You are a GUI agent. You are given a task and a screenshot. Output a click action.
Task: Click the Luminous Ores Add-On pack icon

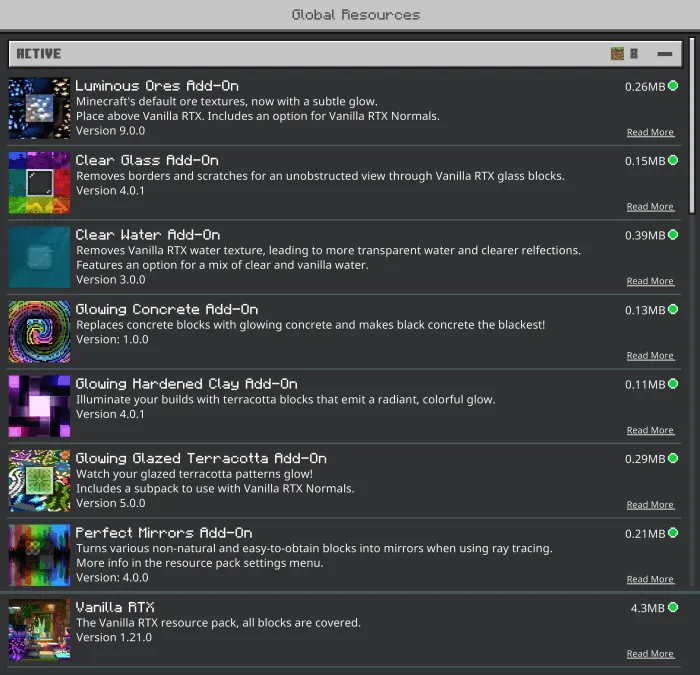(x=39, y=108)
